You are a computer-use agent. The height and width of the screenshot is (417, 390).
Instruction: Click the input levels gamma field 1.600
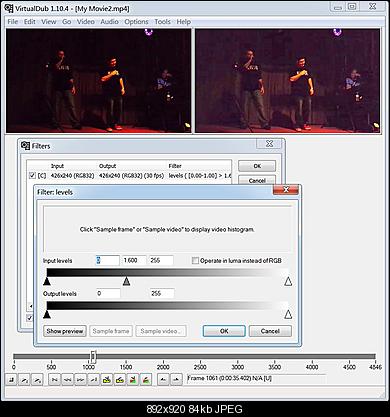(x=134, y=260)
